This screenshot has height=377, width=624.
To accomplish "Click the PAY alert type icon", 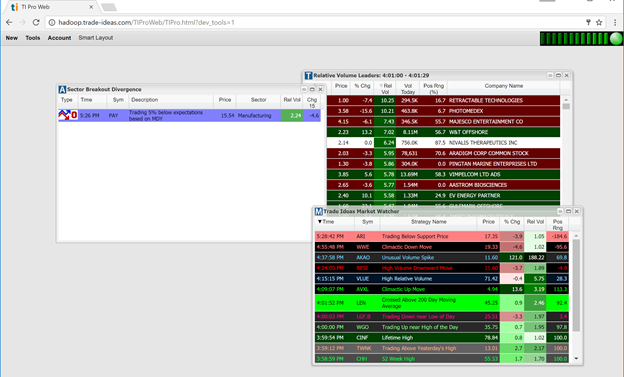I will click(x=68, y=115).
